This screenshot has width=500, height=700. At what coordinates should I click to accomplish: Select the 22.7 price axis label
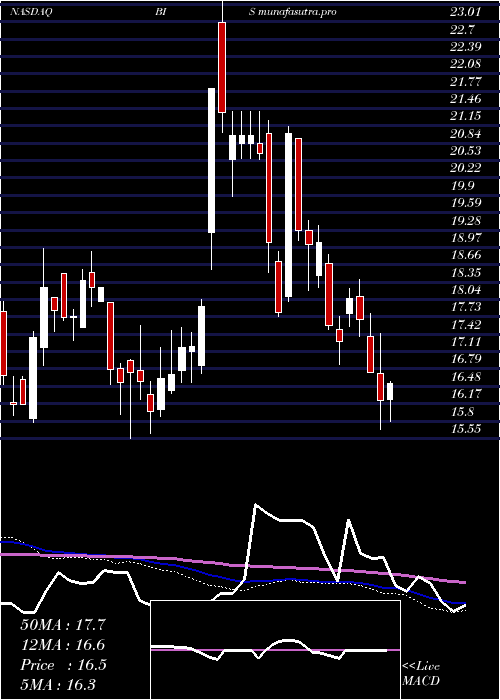click(x=462, y=29)
